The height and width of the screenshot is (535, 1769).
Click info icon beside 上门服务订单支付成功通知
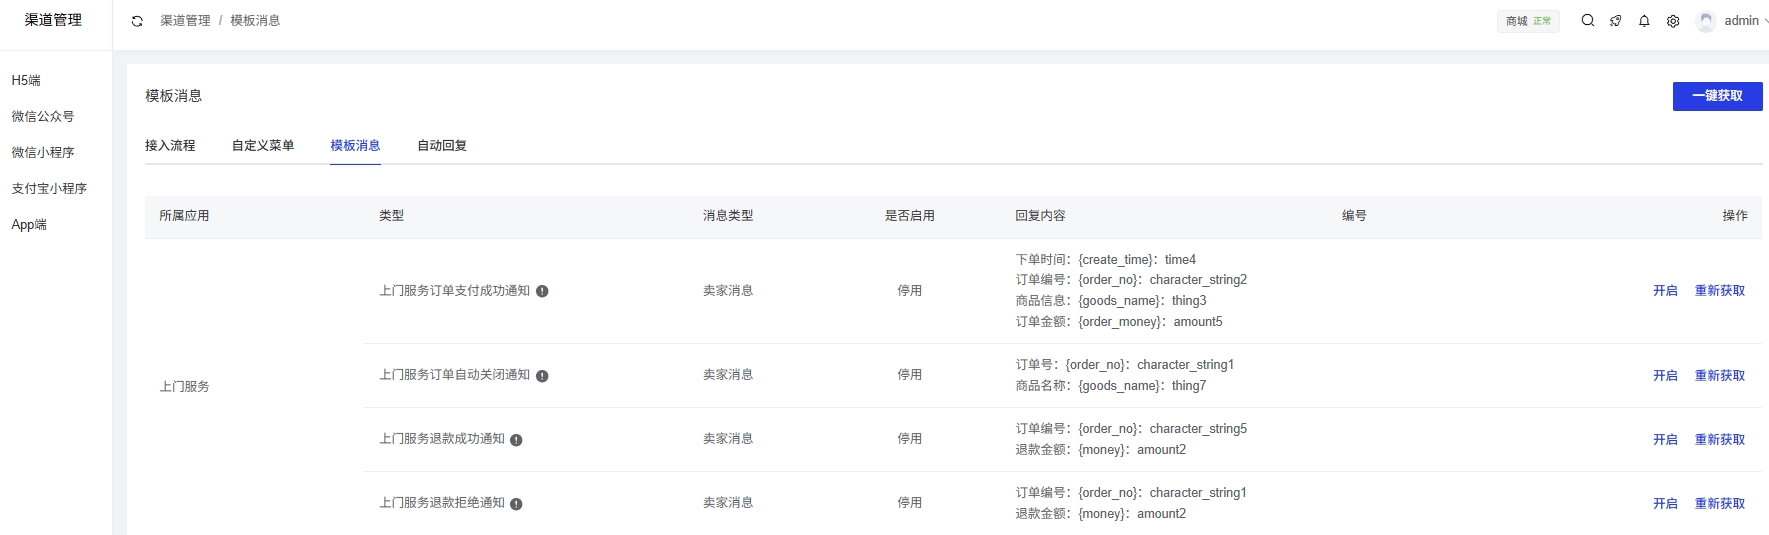542,291
